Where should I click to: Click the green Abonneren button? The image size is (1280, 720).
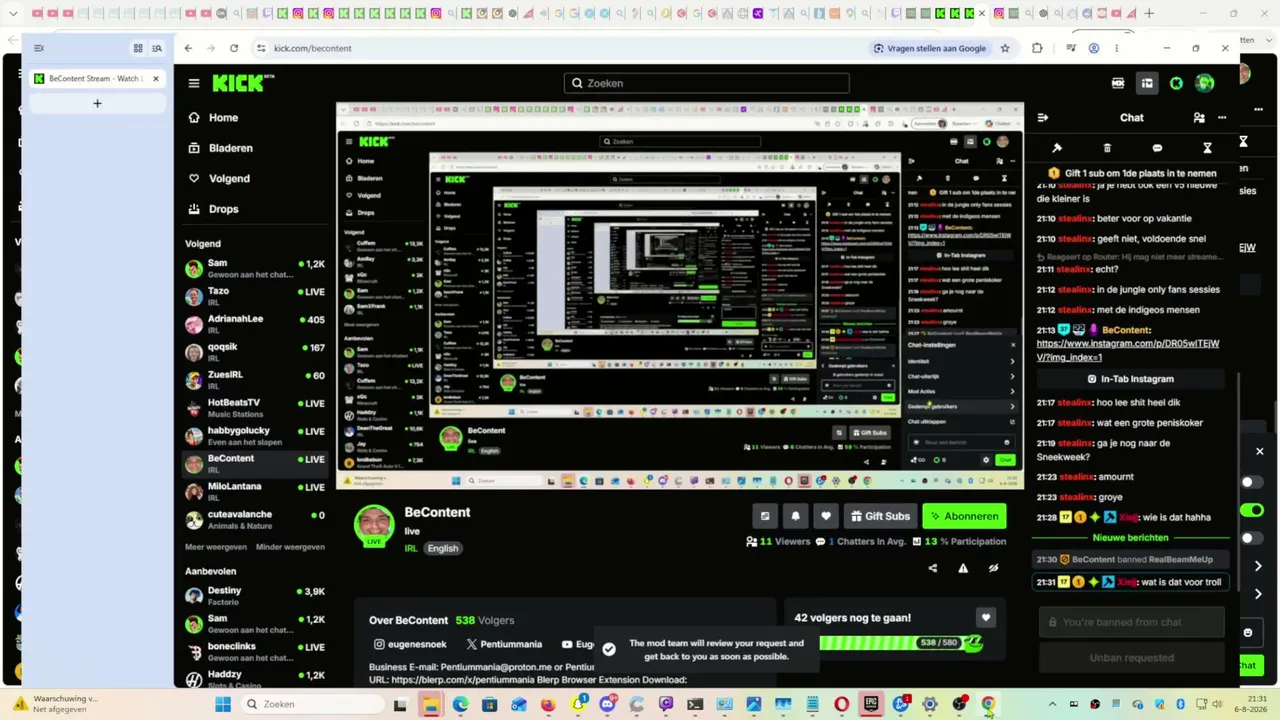click(x=964, y=516)
